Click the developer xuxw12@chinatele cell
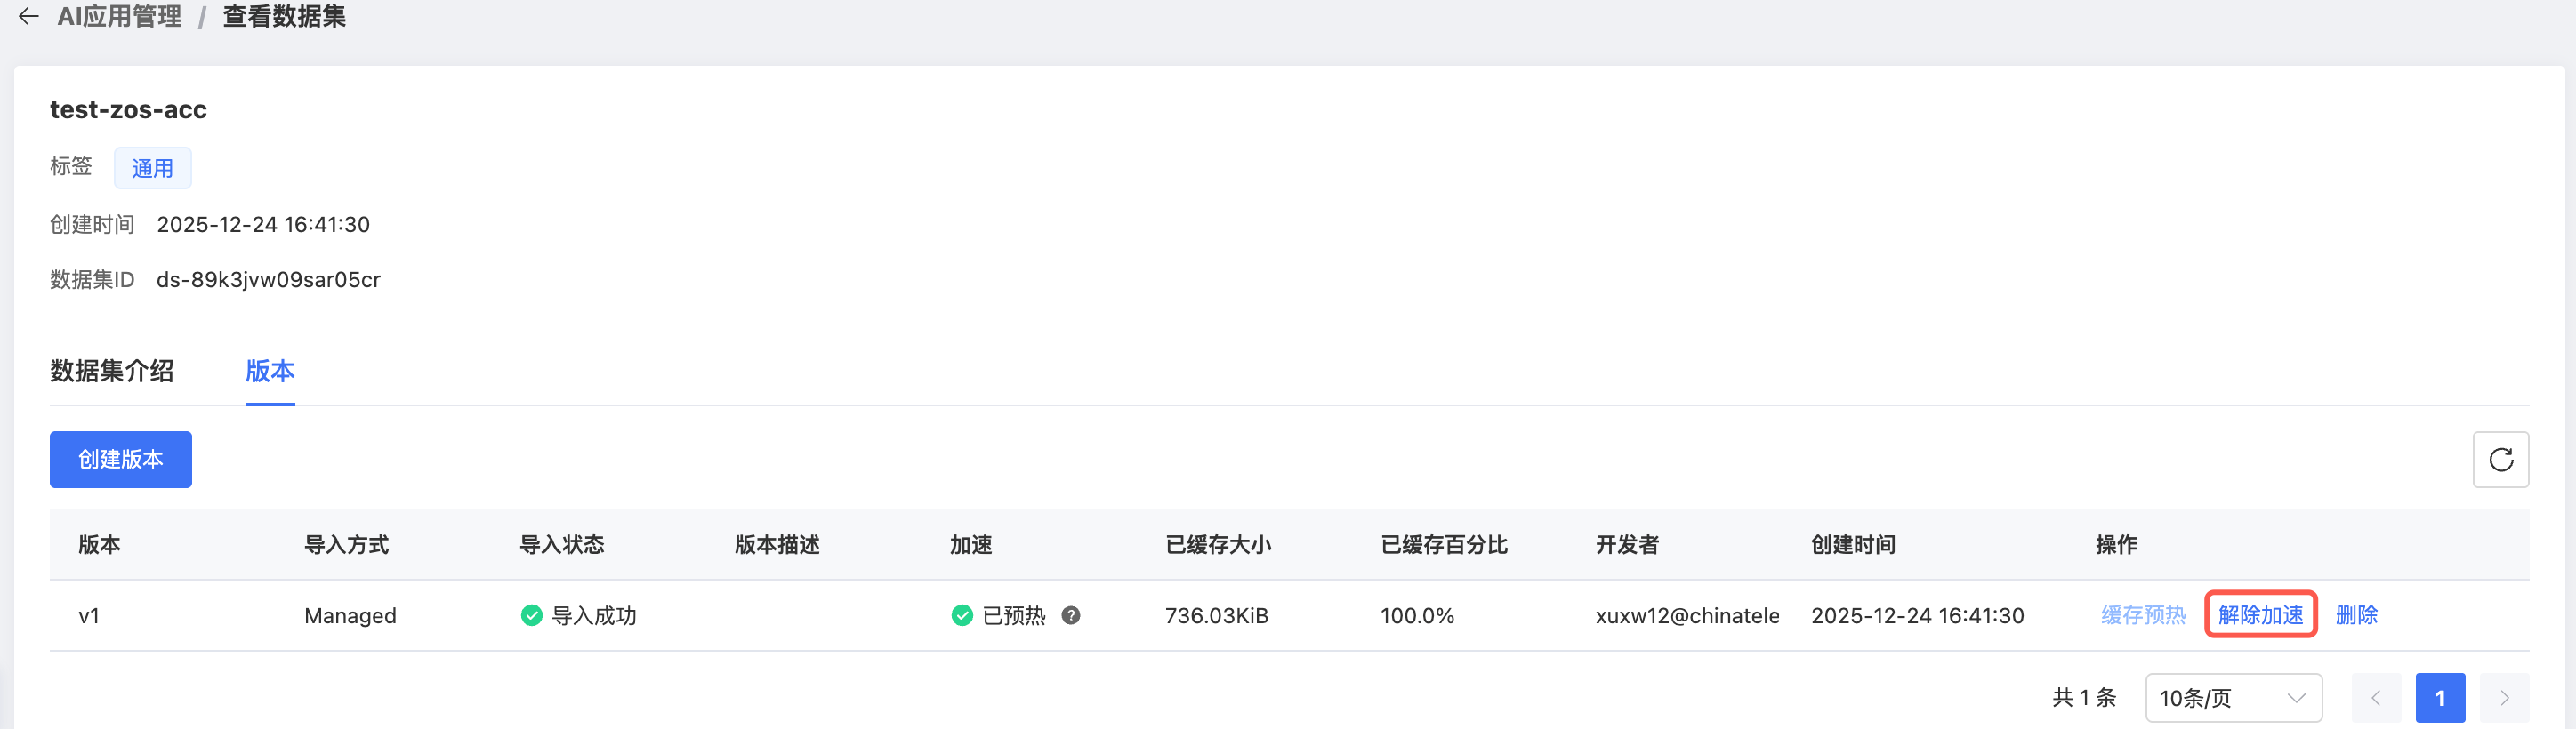2576x729 pixels. click(1687, 616)
